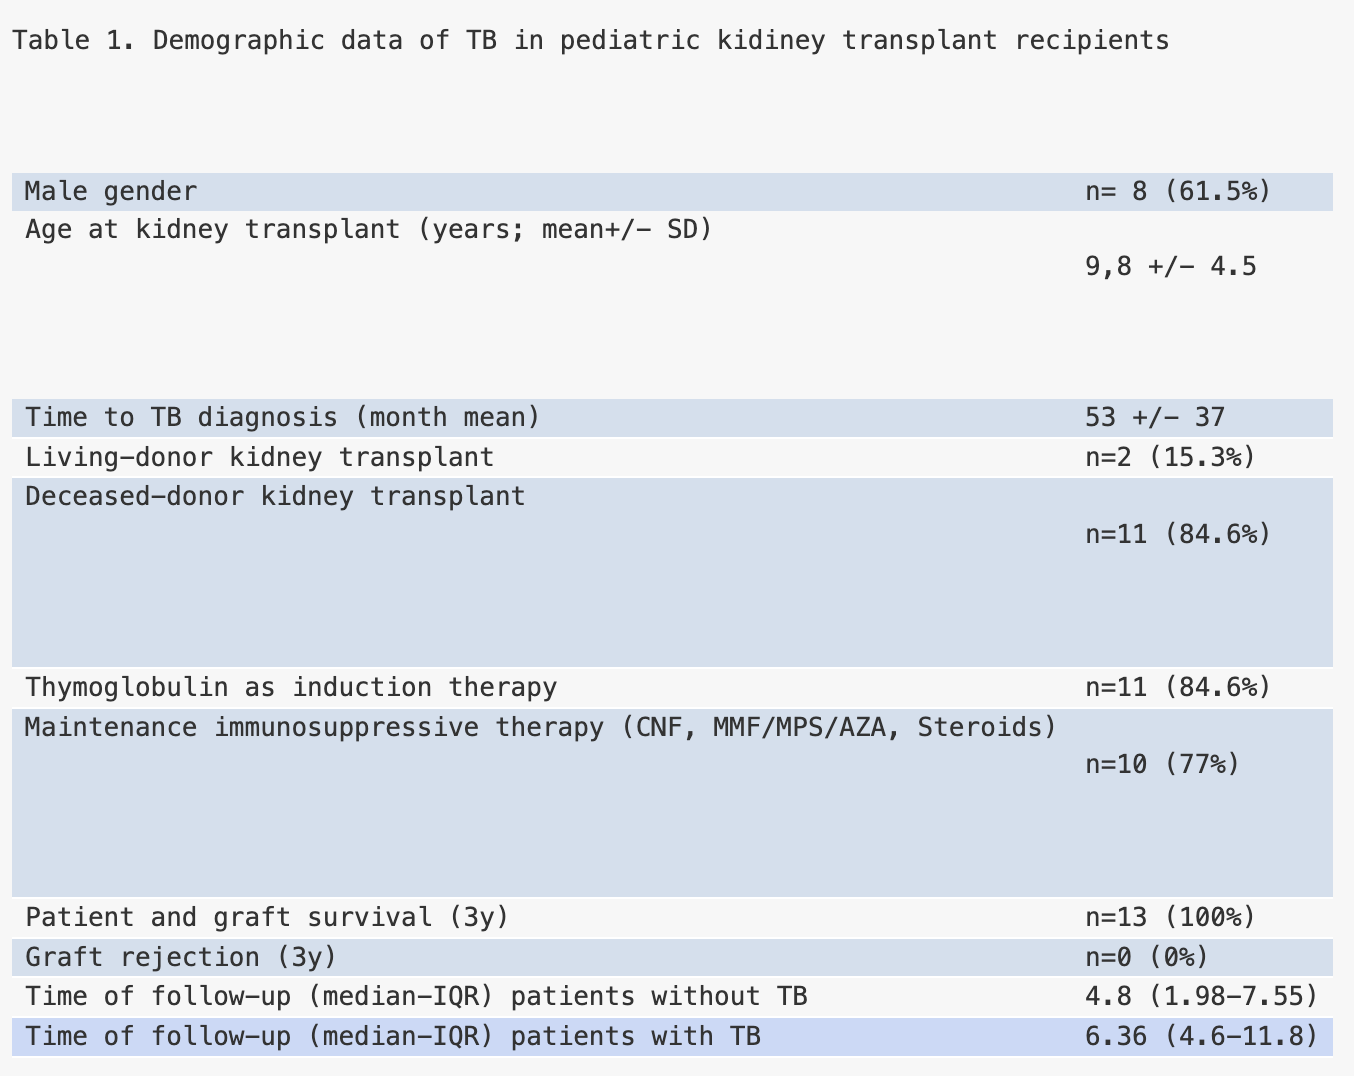
Task: Select Thymoglobulin as induction therapy label
Action: (291, 688)
